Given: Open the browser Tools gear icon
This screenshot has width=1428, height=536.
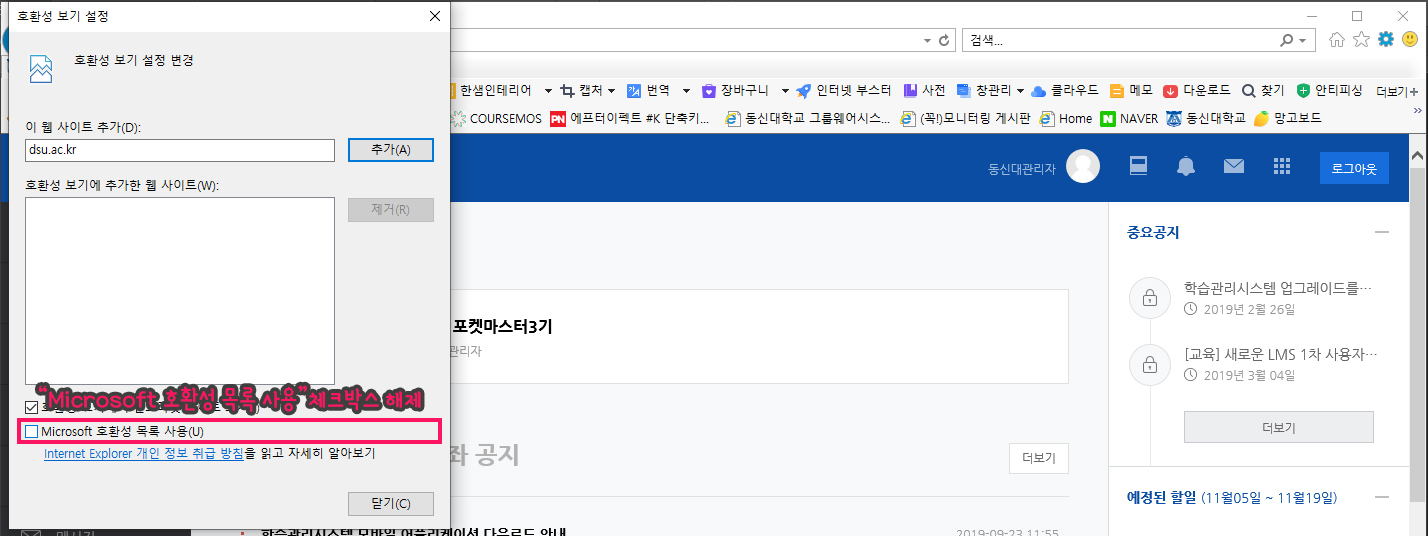Looking at the screenshot, I should pyautogui.click(x=1386, y=40).
